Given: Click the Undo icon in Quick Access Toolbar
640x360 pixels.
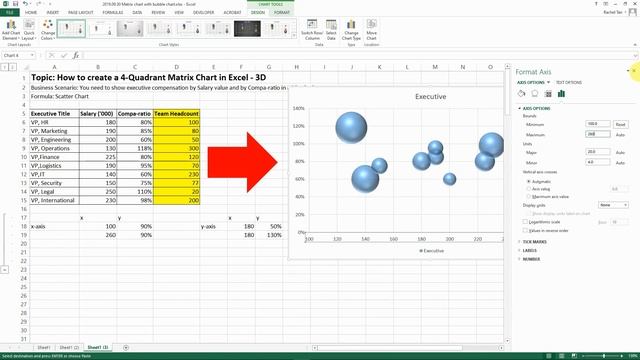Looking at the screenshot, I should [25, 4].
